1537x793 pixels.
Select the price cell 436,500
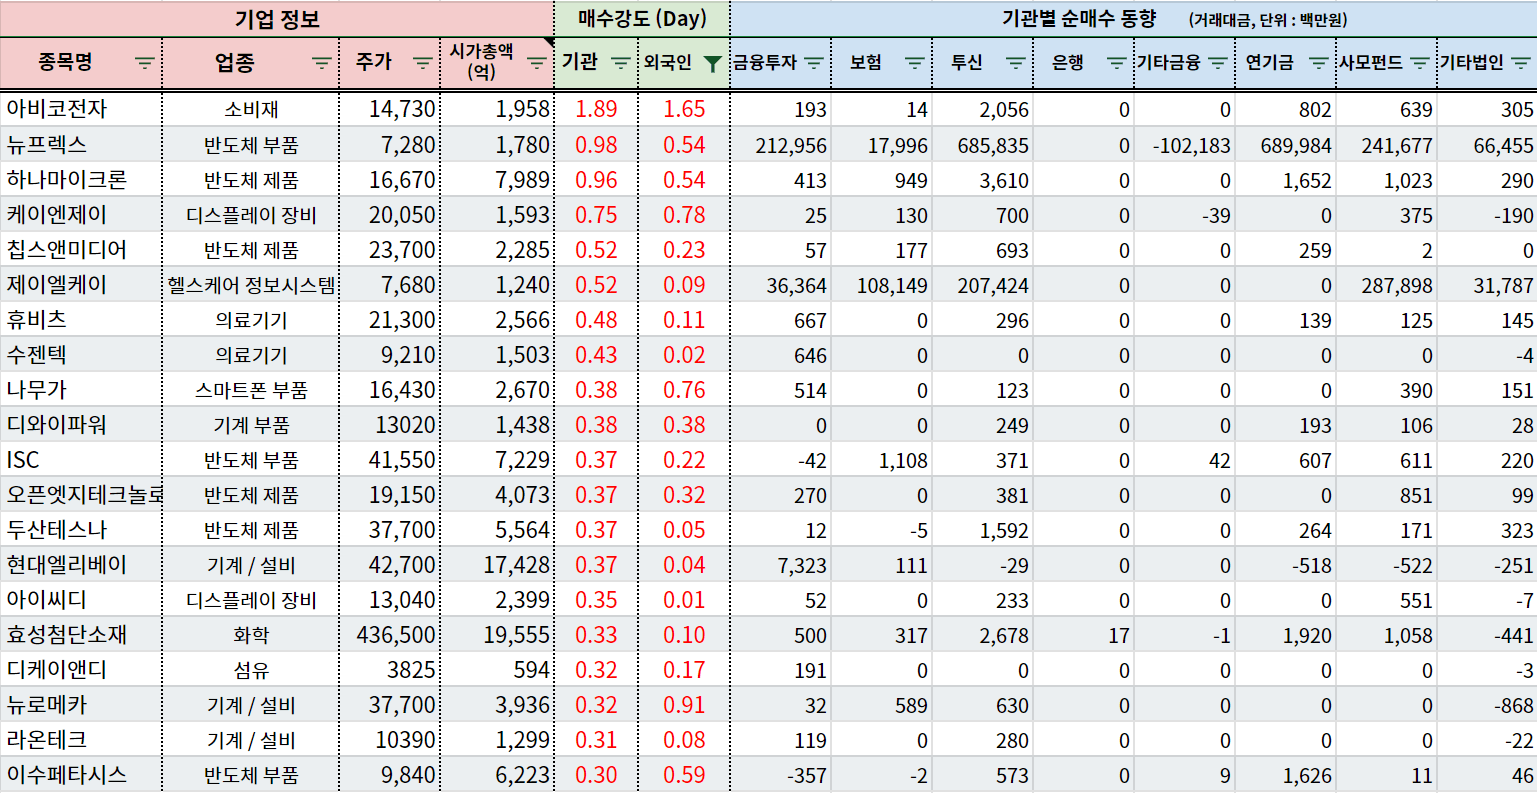click(x=389, y=635)
